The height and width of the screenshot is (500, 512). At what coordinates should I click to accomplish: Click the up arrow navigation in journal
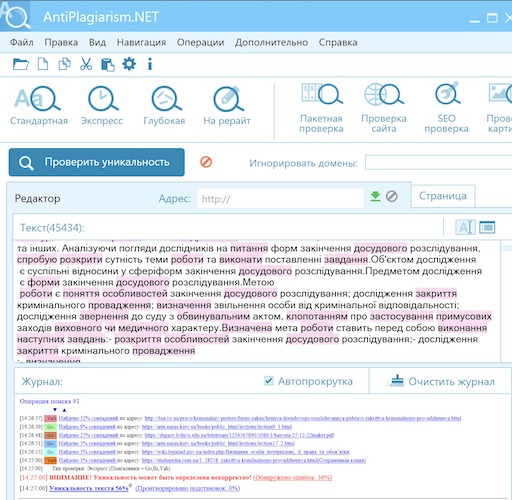[x=64, y=410]
